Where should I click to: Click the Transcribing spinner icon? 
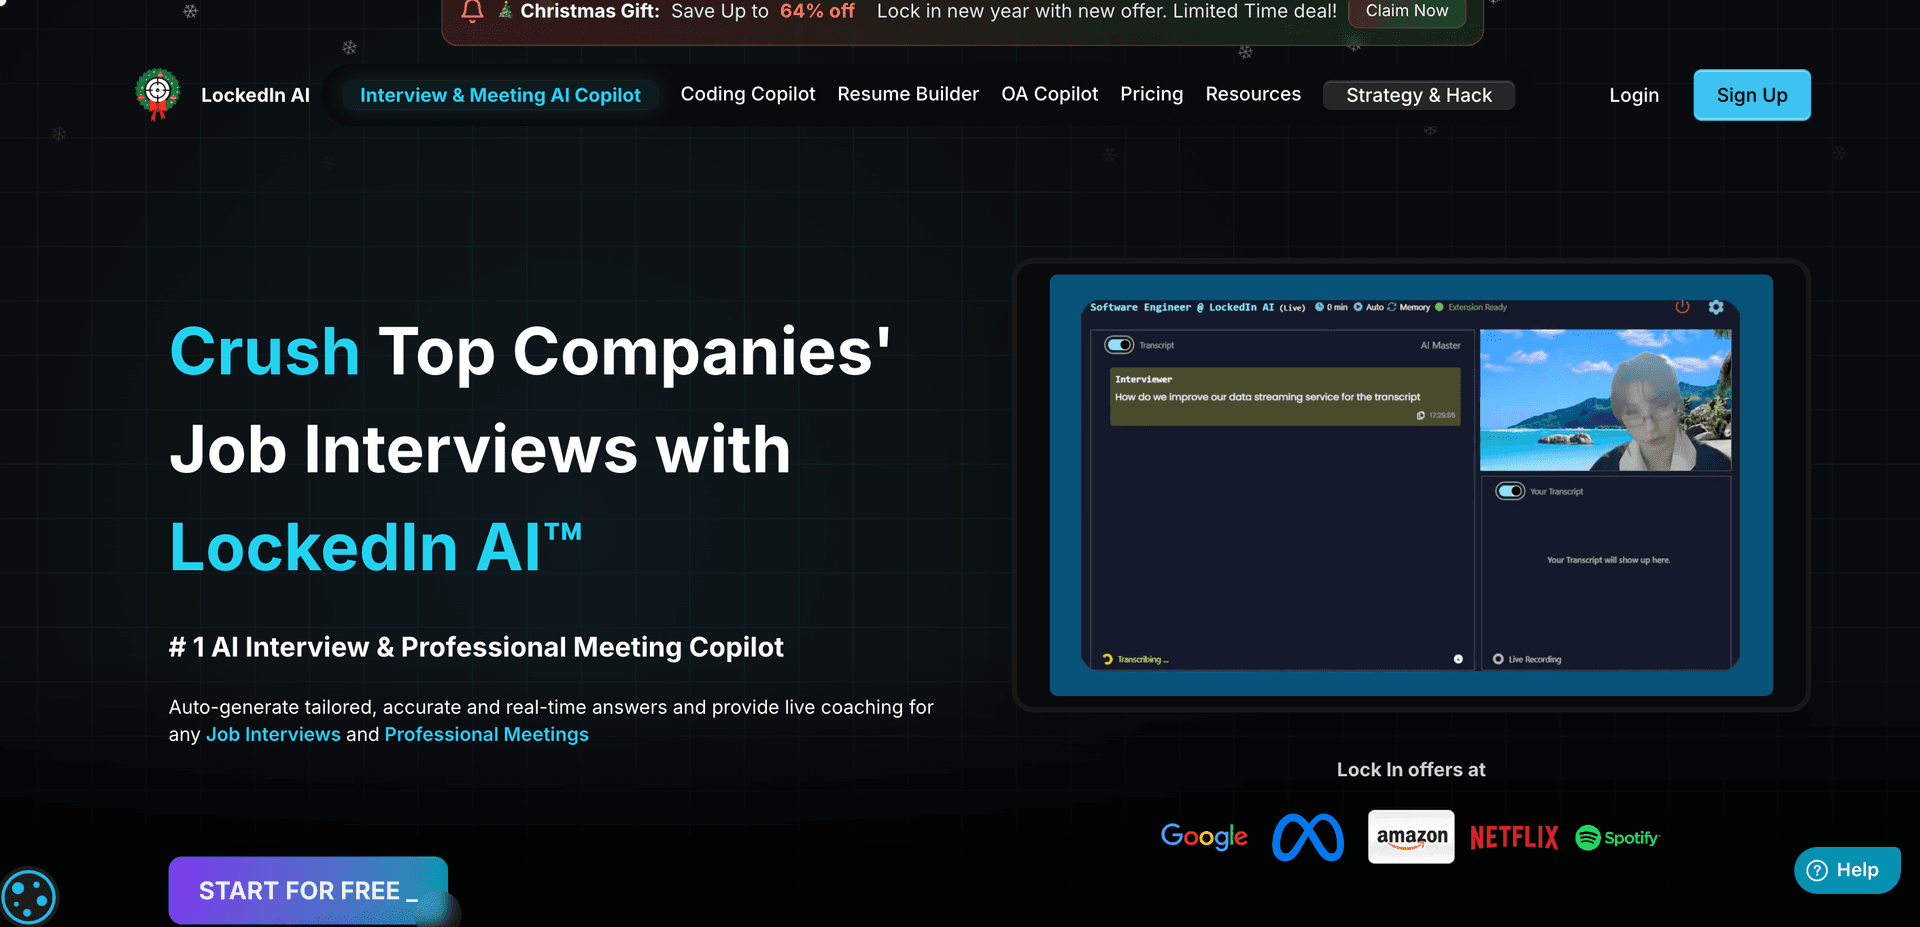click(x=1107, y=659)
